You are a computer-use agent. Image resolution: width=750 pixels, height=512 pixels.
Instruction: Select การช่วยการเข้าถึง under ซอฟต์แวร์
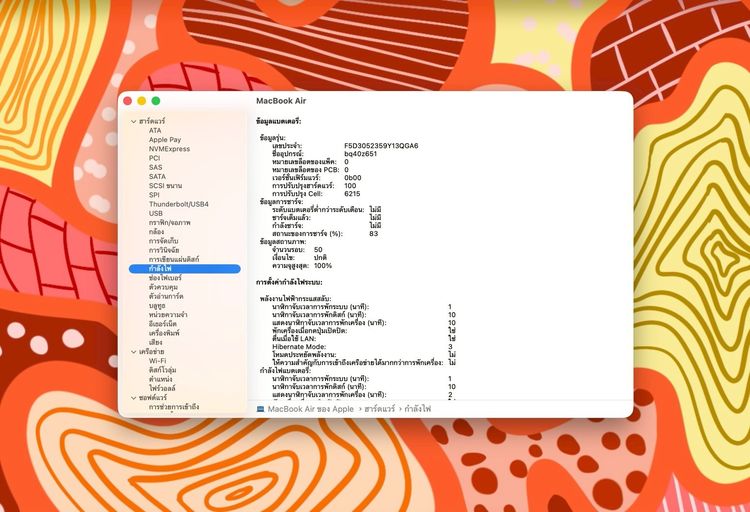coord(174,407)
